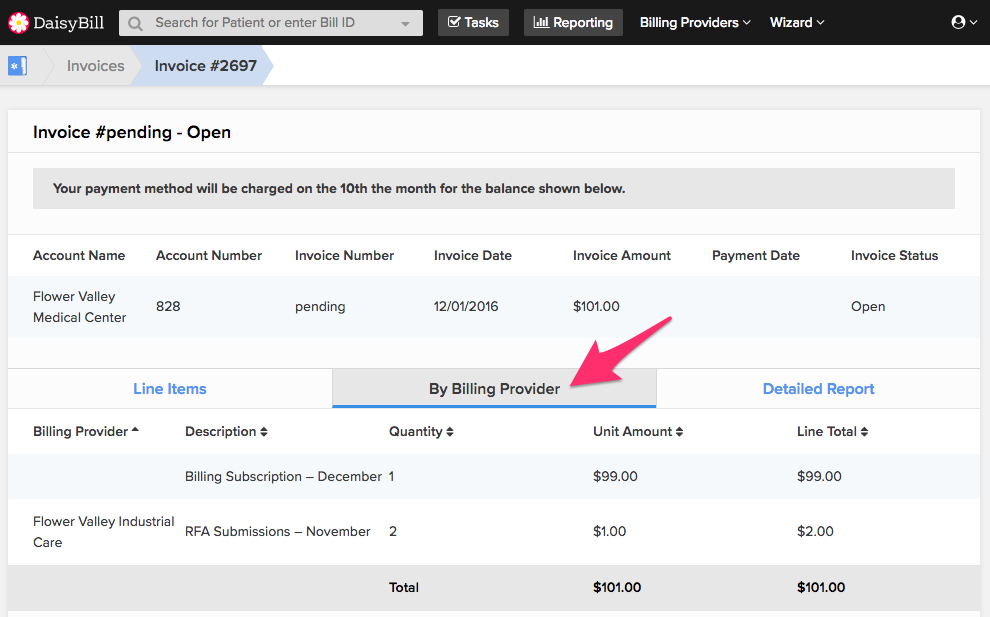Click the invoice amount $101.00 in summary row
This screenshot has width=990, height=617.
click(596, 306)
